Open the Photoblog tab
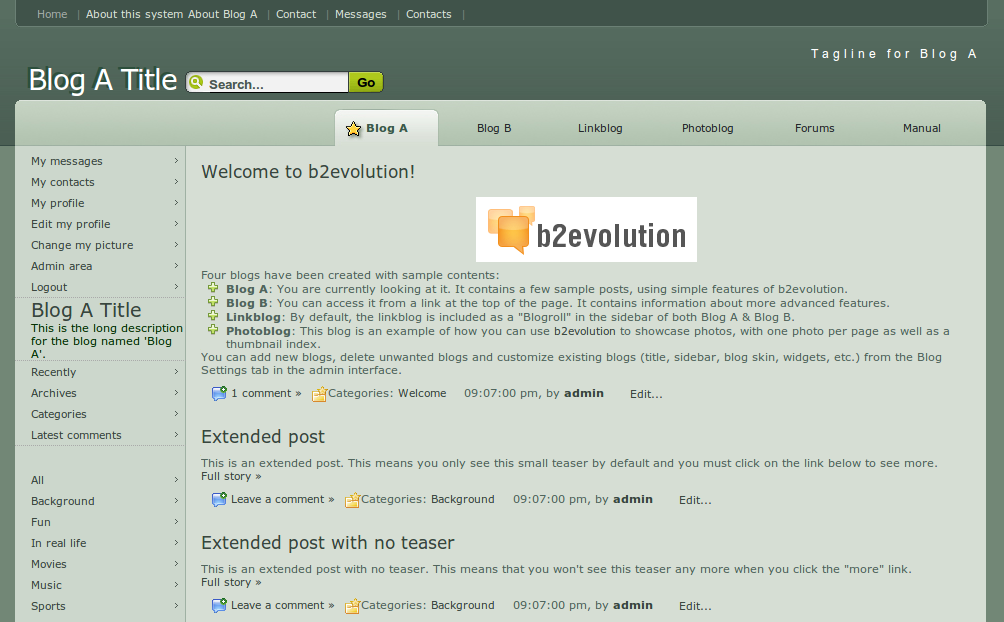1004x622 pixels. 708,128
